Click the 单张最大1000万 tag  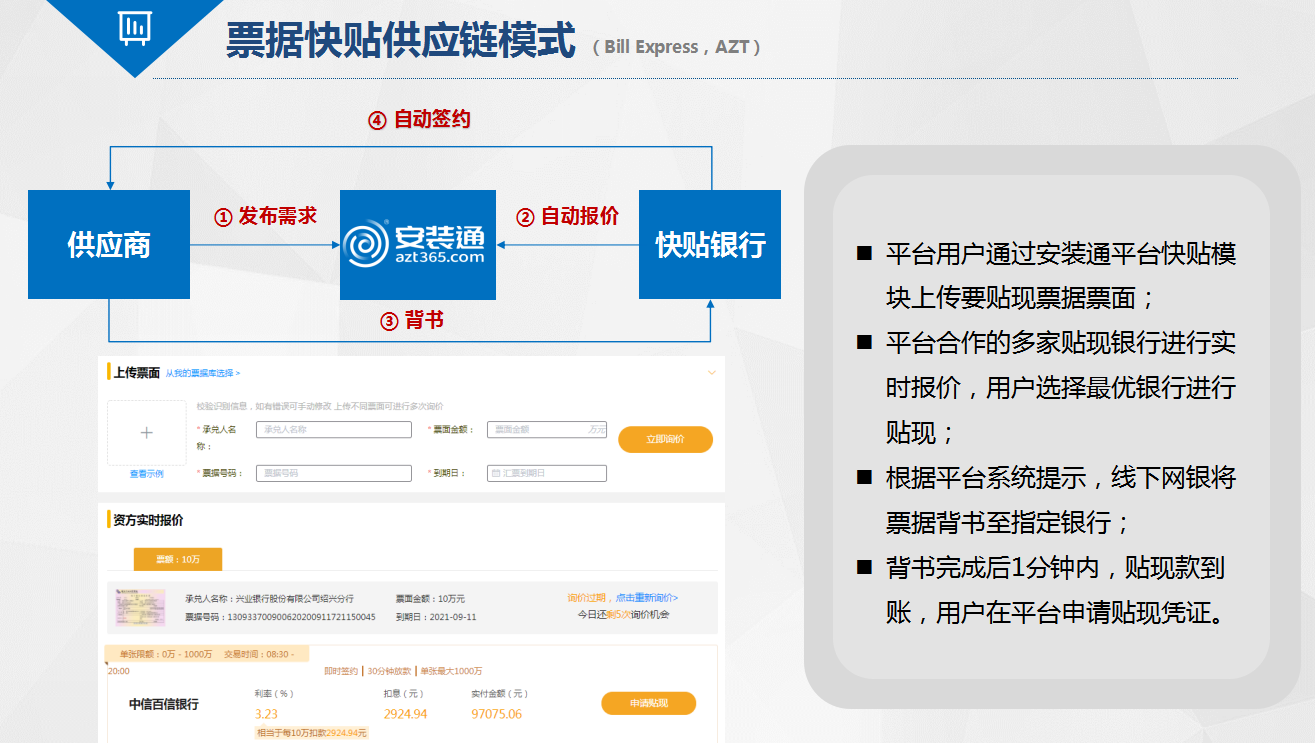point(451,671)
